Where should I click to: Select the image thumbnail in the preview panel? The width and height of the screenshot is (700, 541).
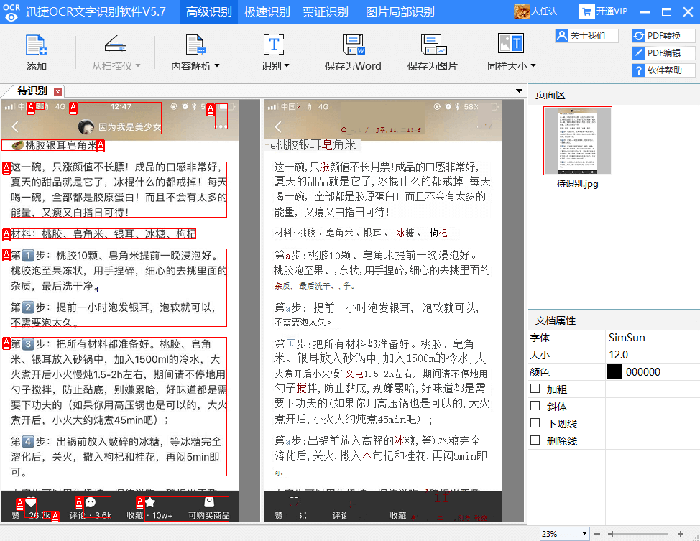tap(577, 140)
